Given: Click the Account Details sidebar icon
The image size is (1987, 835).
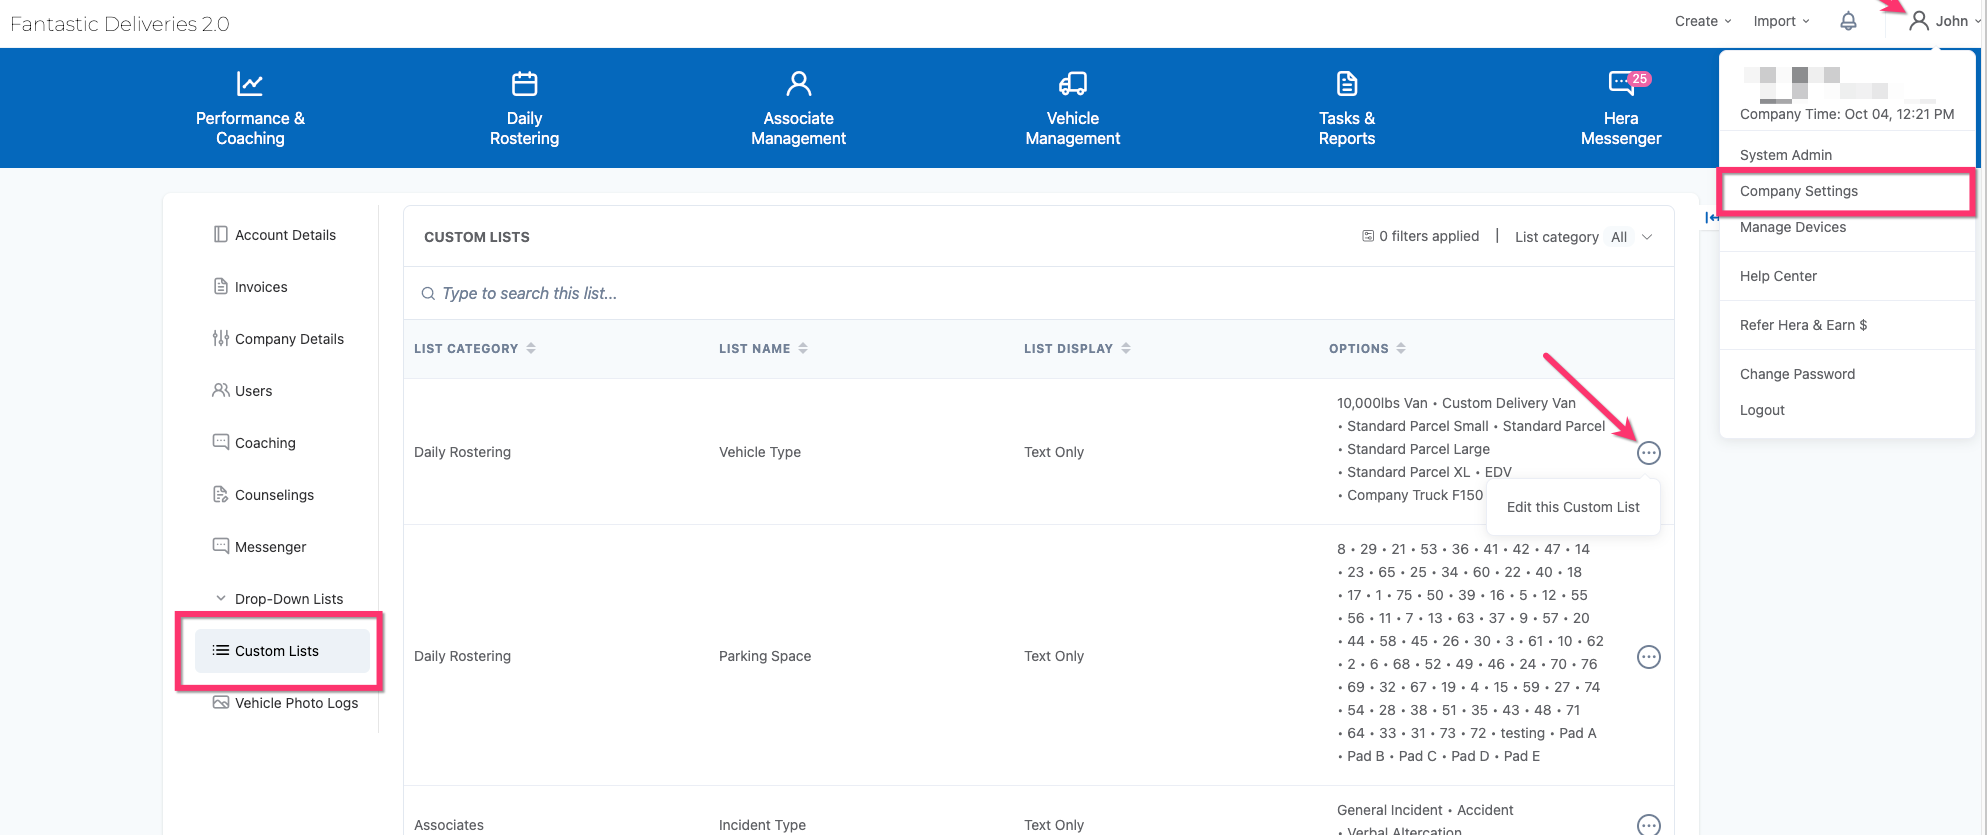Looking at the screenshot, I should tap(221, 234).
